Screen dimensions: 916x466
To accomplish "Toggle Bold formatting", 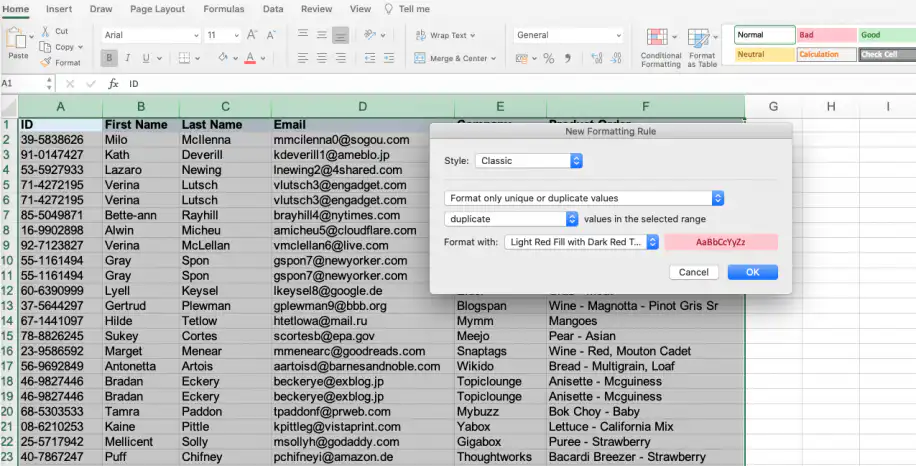I will click(x=109, y=58).
